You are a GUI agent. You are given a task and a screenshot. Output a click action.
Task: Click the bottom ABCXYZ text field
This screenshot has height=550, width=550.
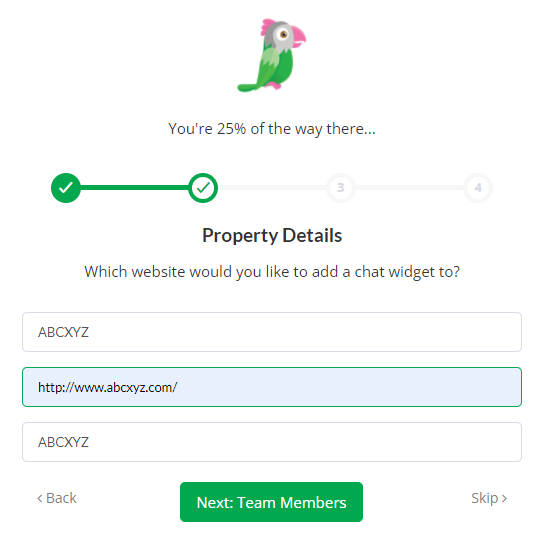tap(272, 442)
